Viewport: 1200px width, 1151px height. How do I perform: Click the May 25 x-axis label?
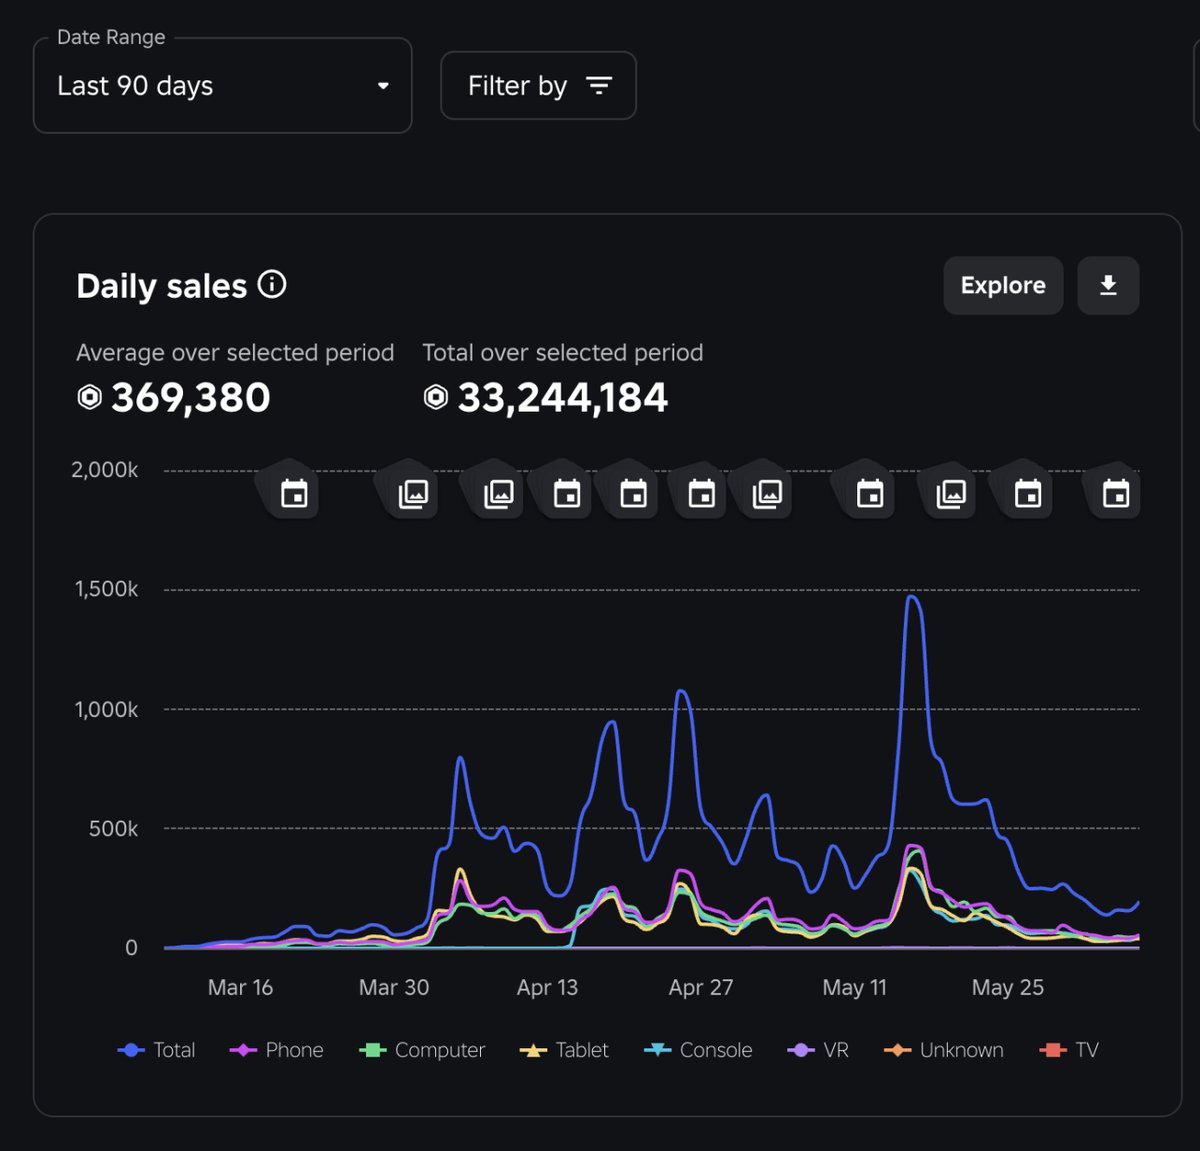pos(1008,988)
